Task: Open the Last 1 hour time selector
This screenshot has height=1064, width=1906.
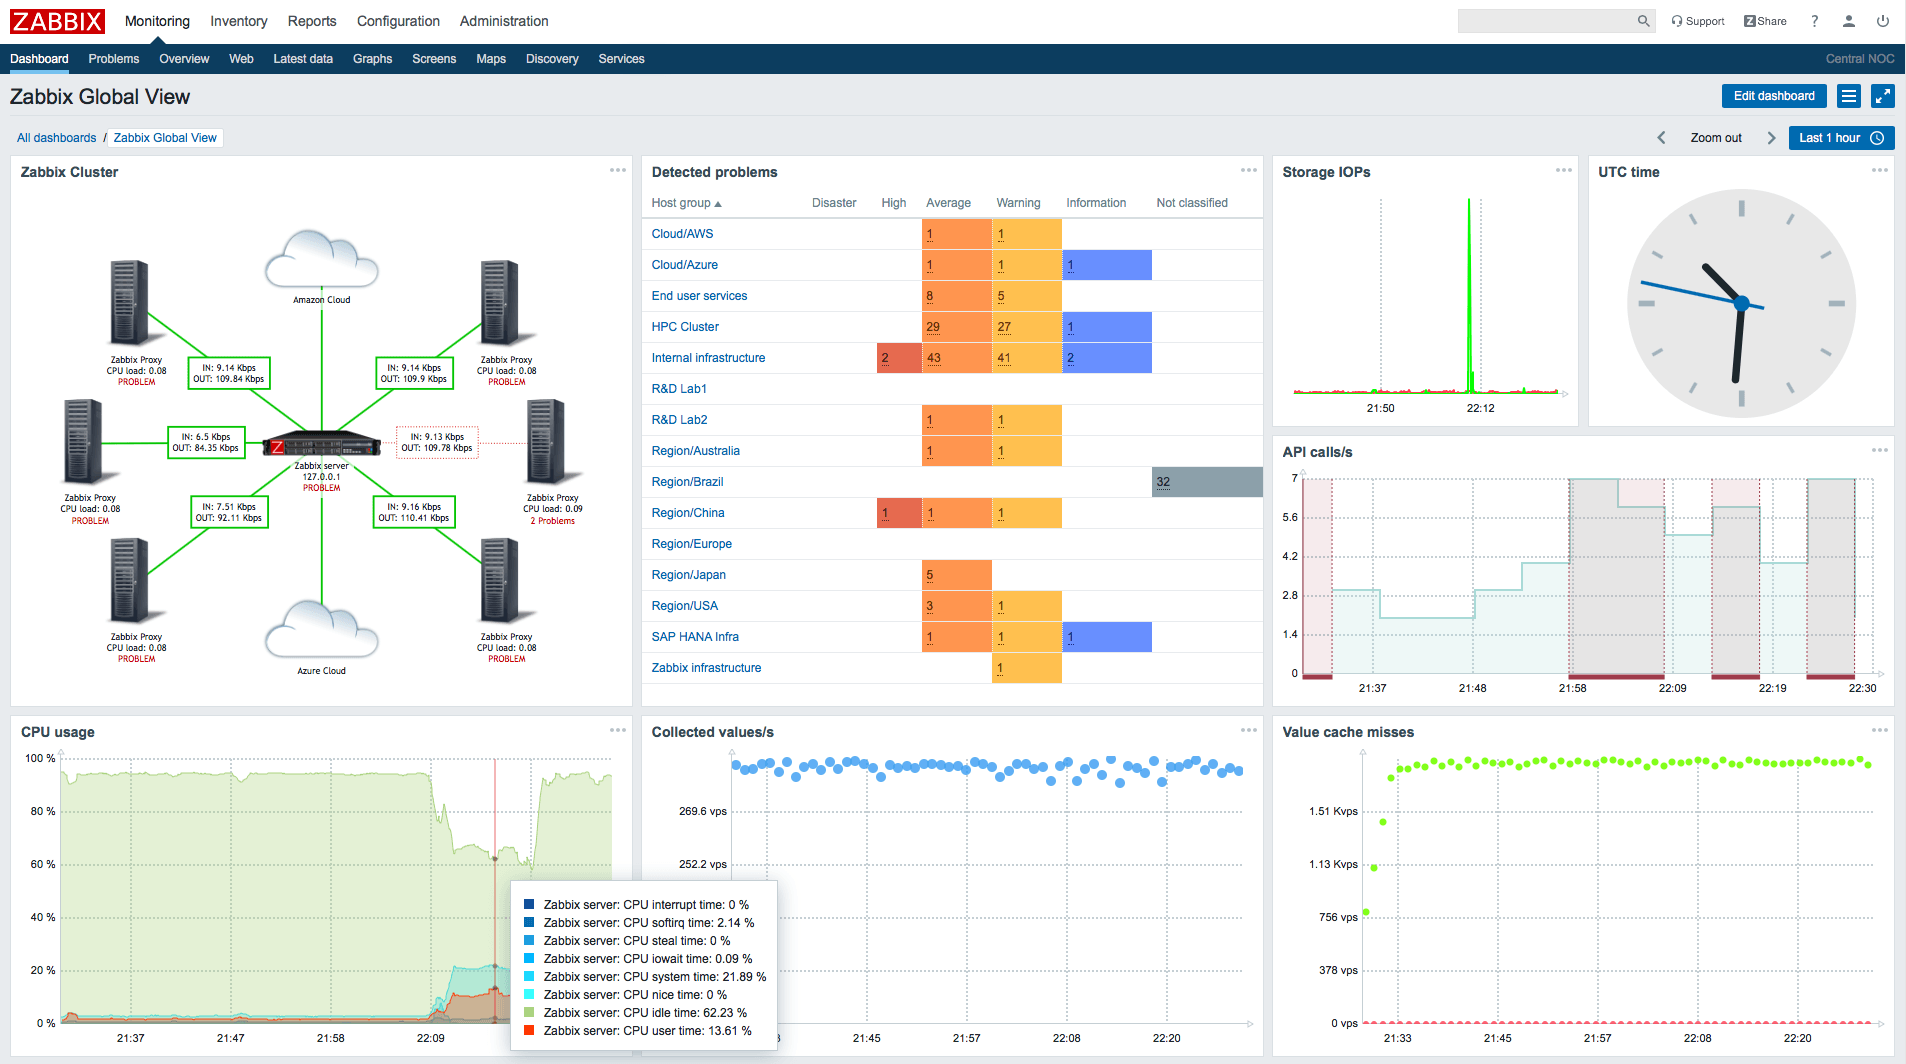Action: pyautogui.click(x=1841, y=138)
